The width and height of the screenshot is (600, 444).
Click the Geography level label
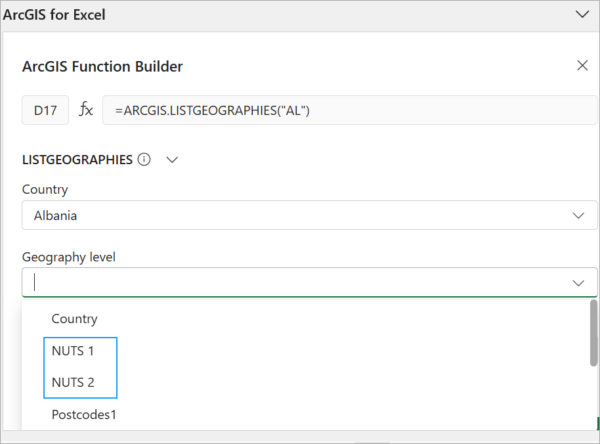click(68, 257)
